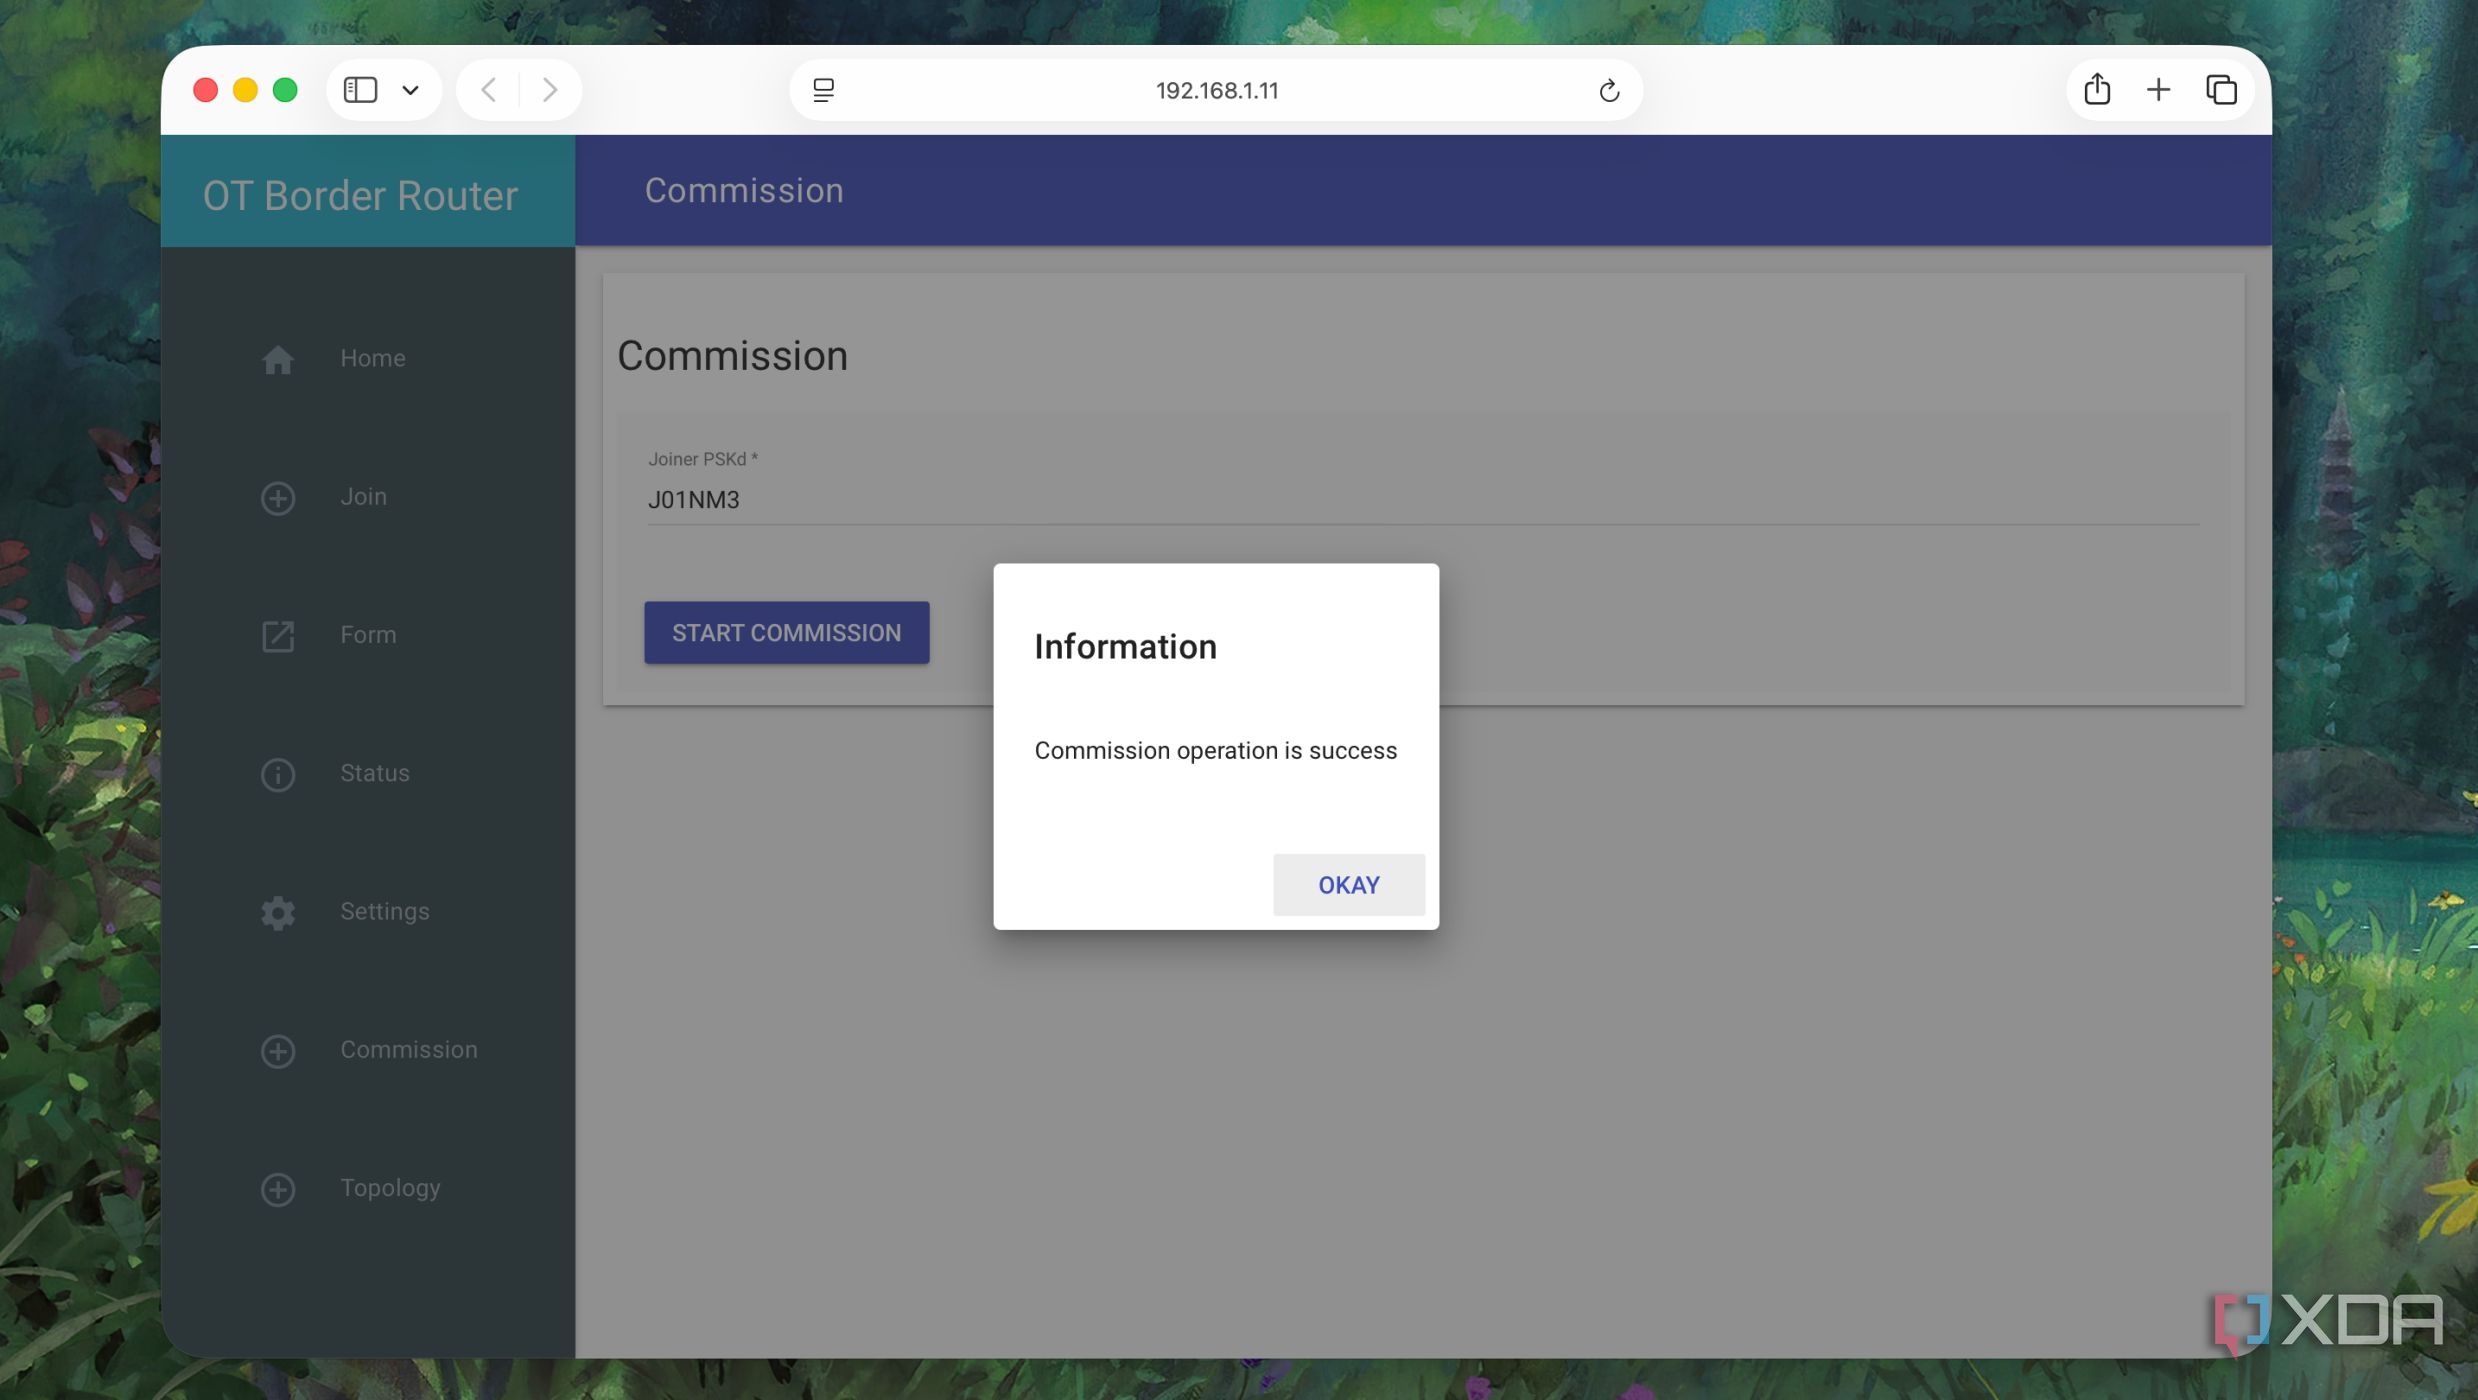
Task: Click the Status info icon
Action: pyautogui.click(x=278, y=774)
